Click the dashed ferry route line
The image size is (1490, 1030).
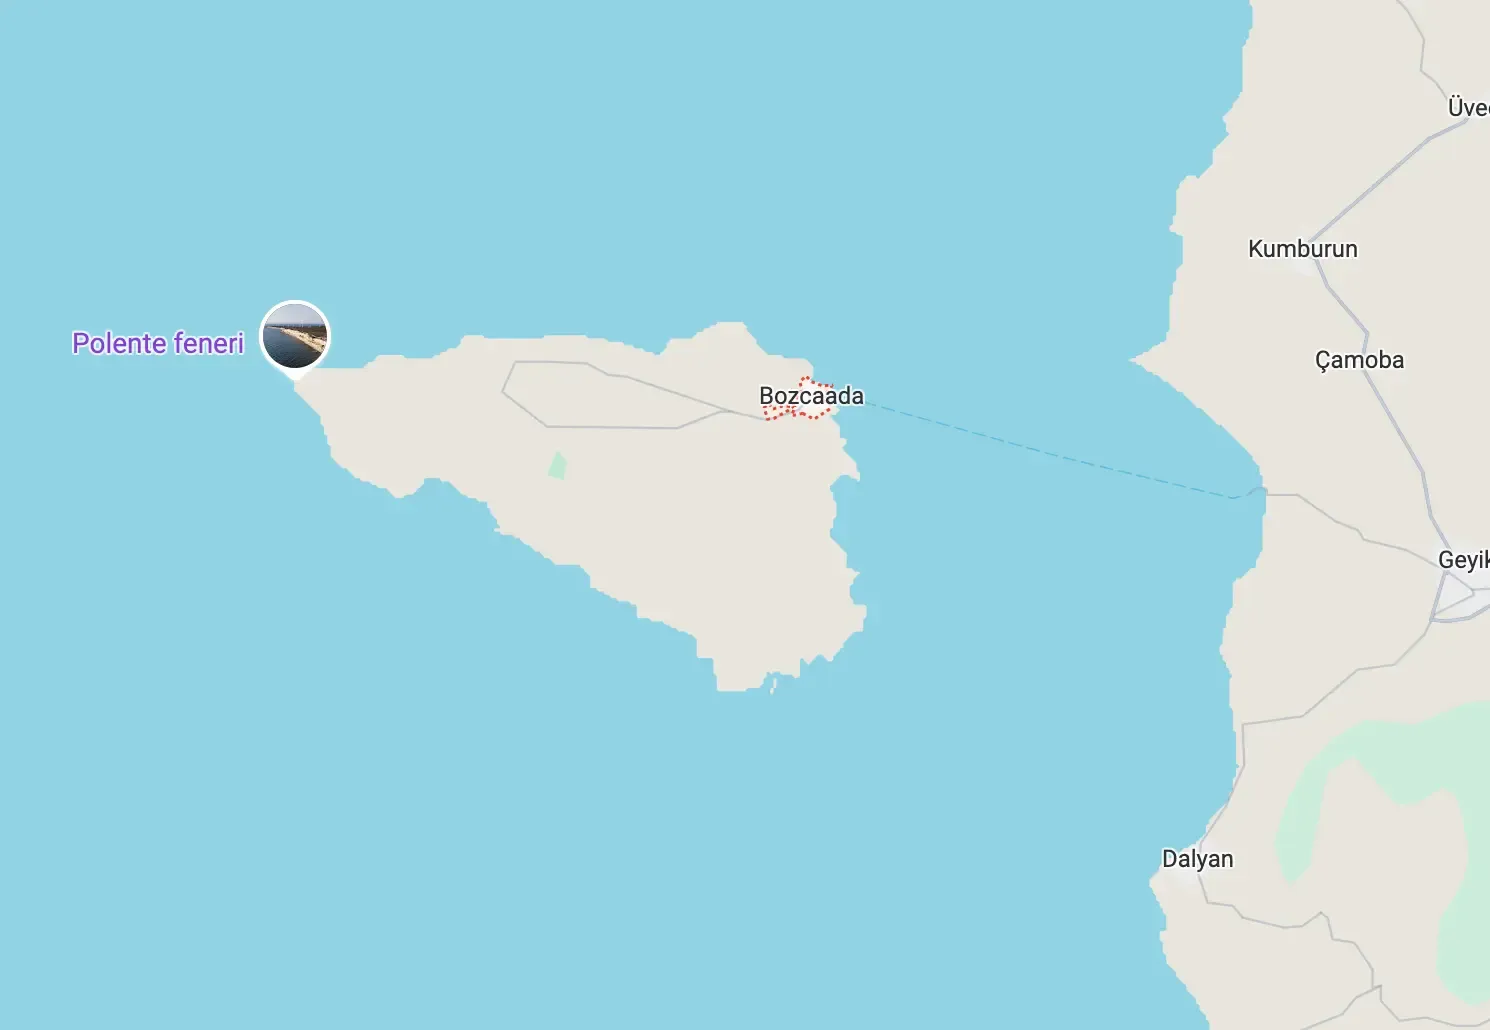point(1050,451)
